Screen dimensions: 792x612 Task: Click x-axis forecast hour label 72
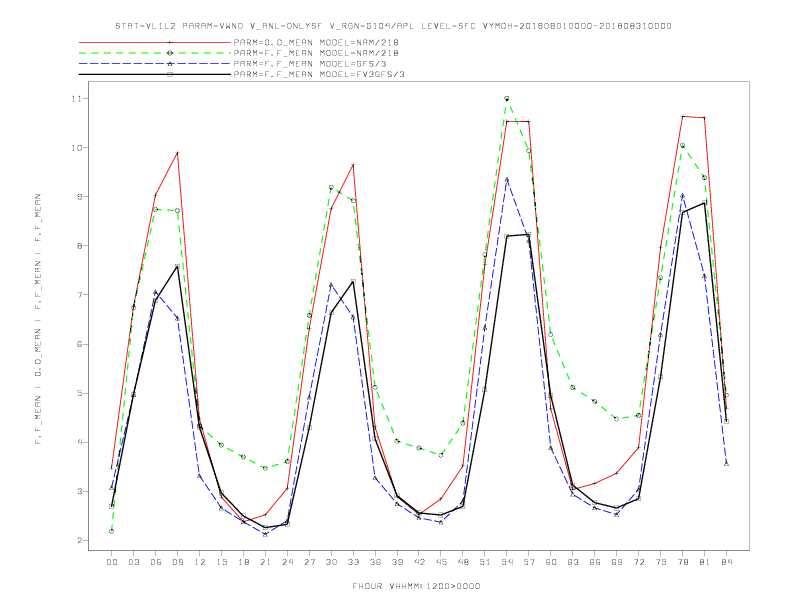click(x=638, y=562)
